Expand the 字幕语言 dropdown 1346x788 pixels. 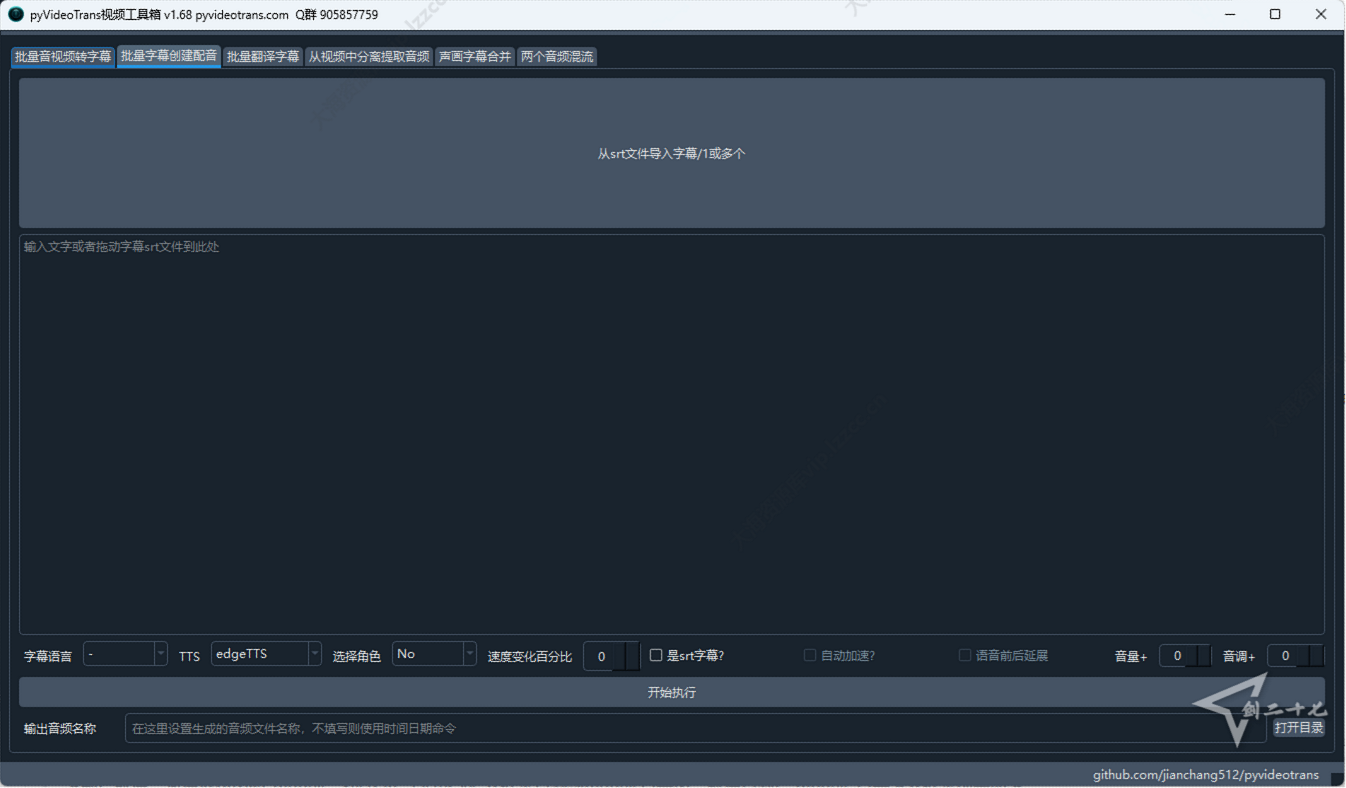pyautogui.click(x=125, y=654)
